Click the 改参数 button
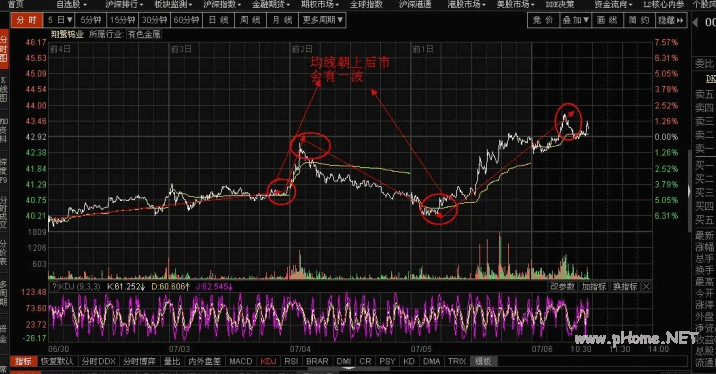 (562, 287)
